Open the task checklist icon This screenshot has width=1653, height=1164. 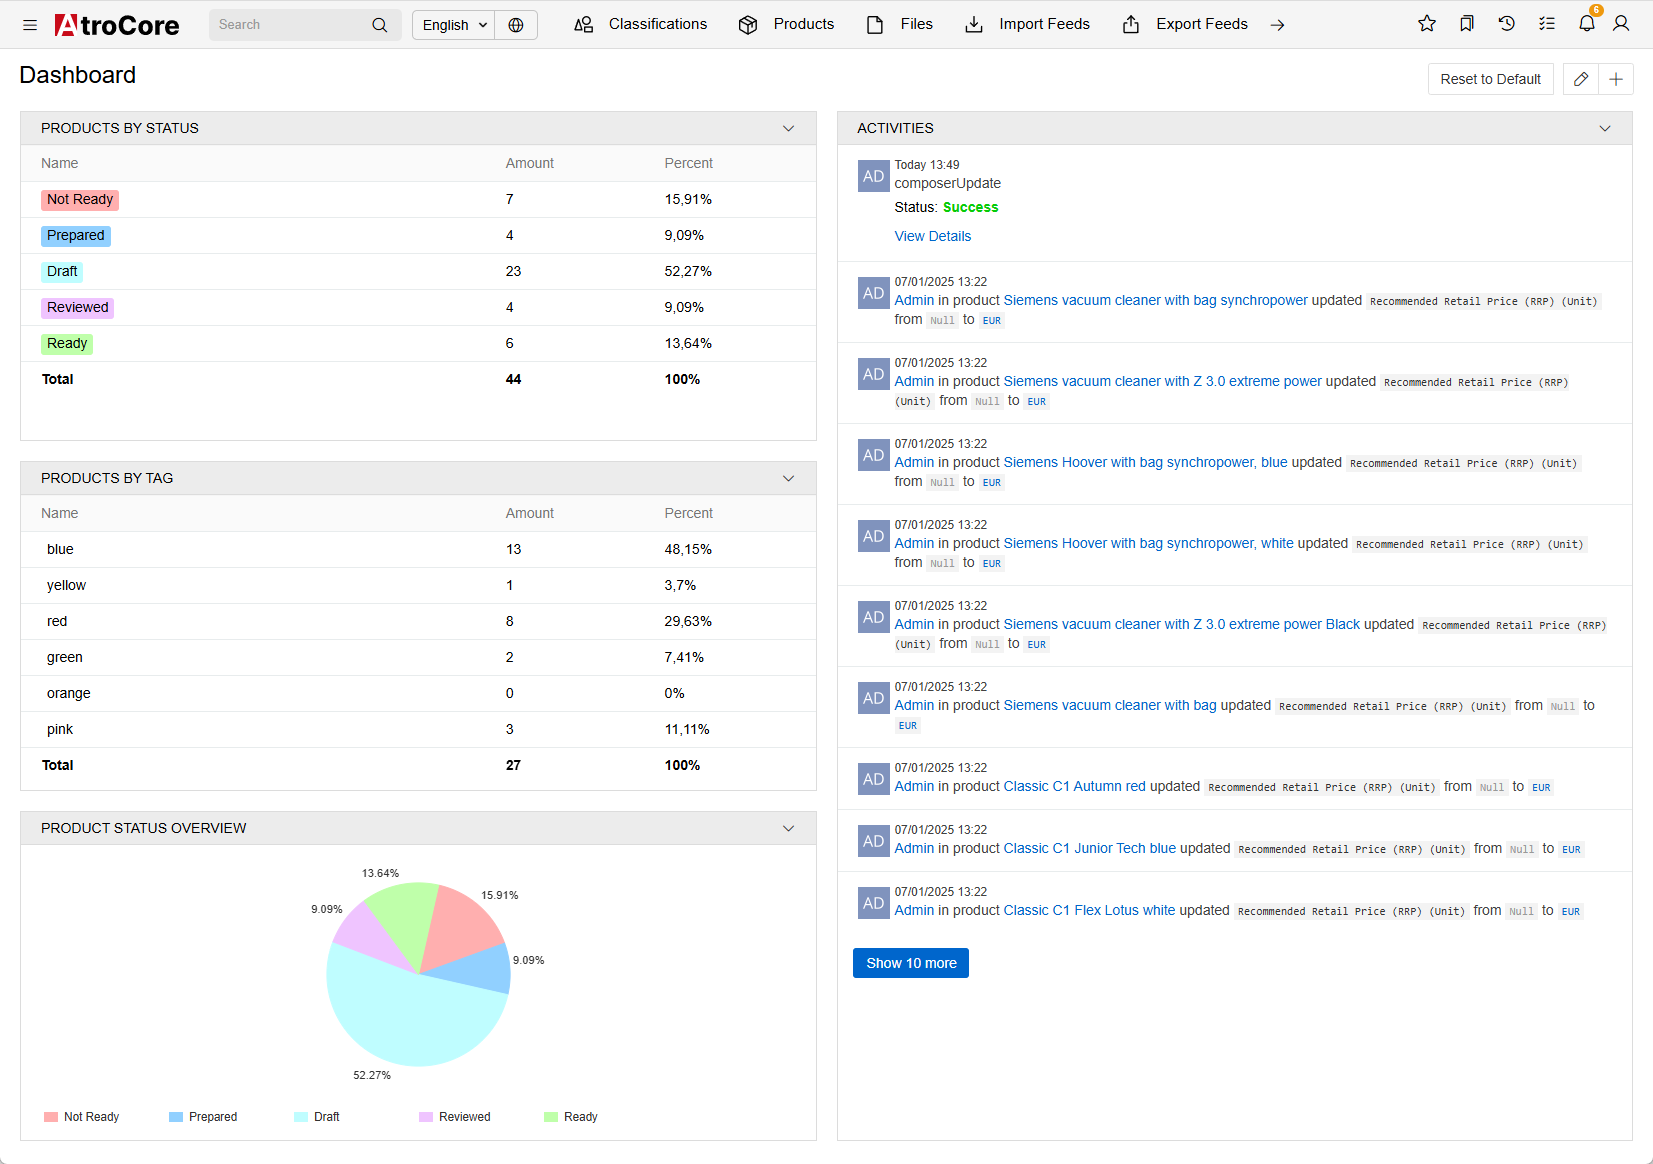[x=1547, y=23]
